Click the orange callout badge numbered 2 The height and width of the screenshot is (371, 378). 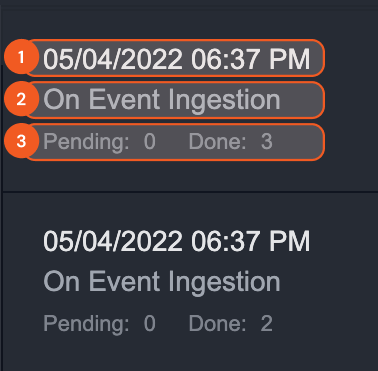pos(21,99)
